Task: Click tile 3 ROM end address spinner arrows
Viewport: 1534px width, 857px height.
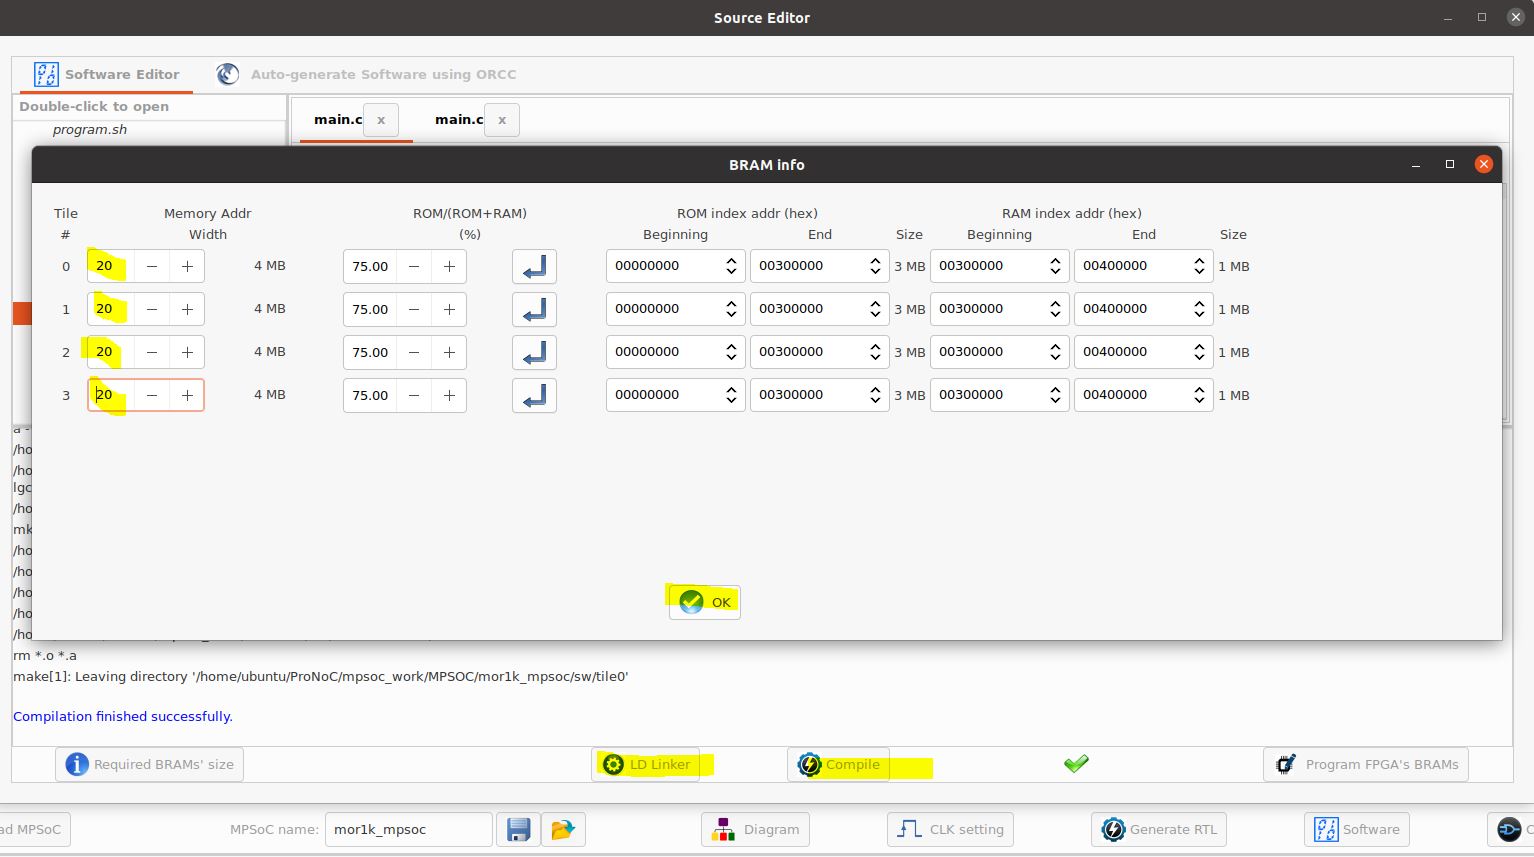Action: point(875,395)
